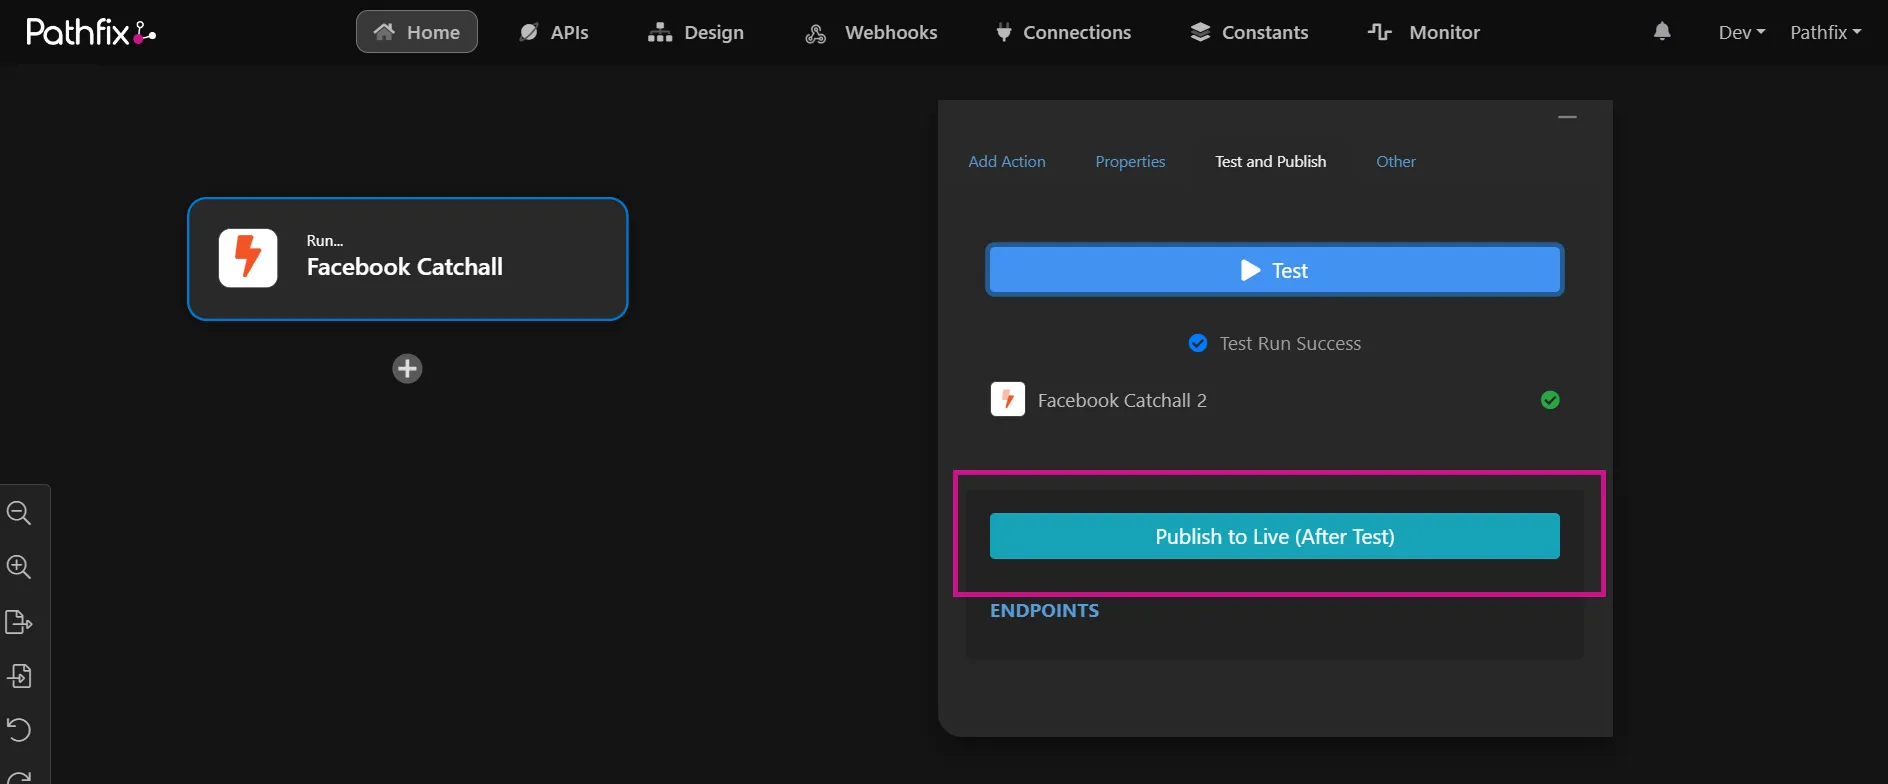Click the green success status icon

coord(1550,400)
